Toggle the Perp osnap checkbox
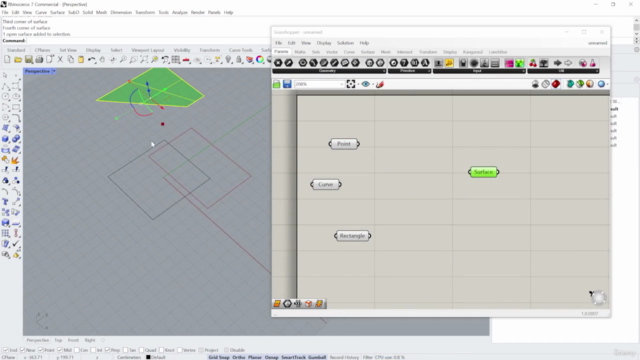640x360 pixels. pos(107,350)
